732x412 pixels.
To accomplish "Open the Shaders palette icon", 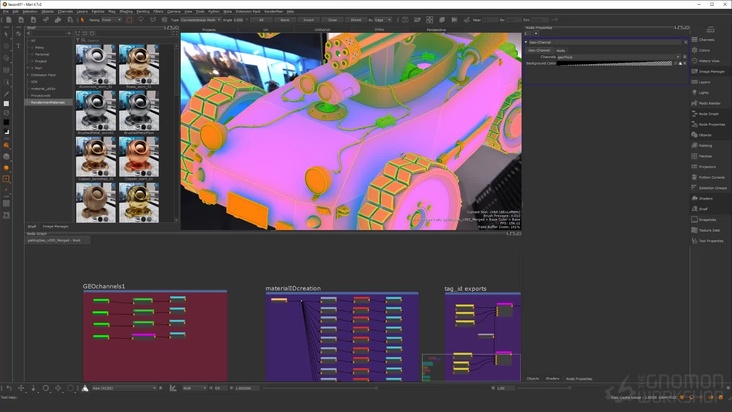I will (x=693, y=198).
